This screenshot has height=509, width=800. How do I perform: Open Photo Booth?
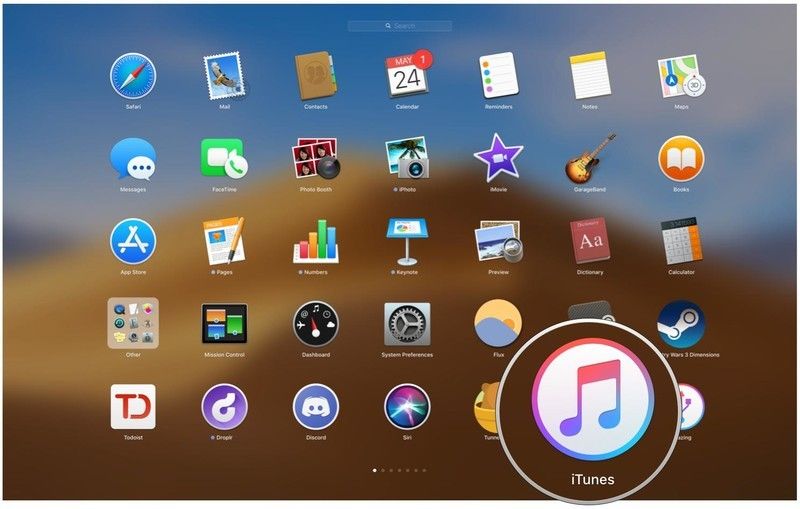(315, 158)
